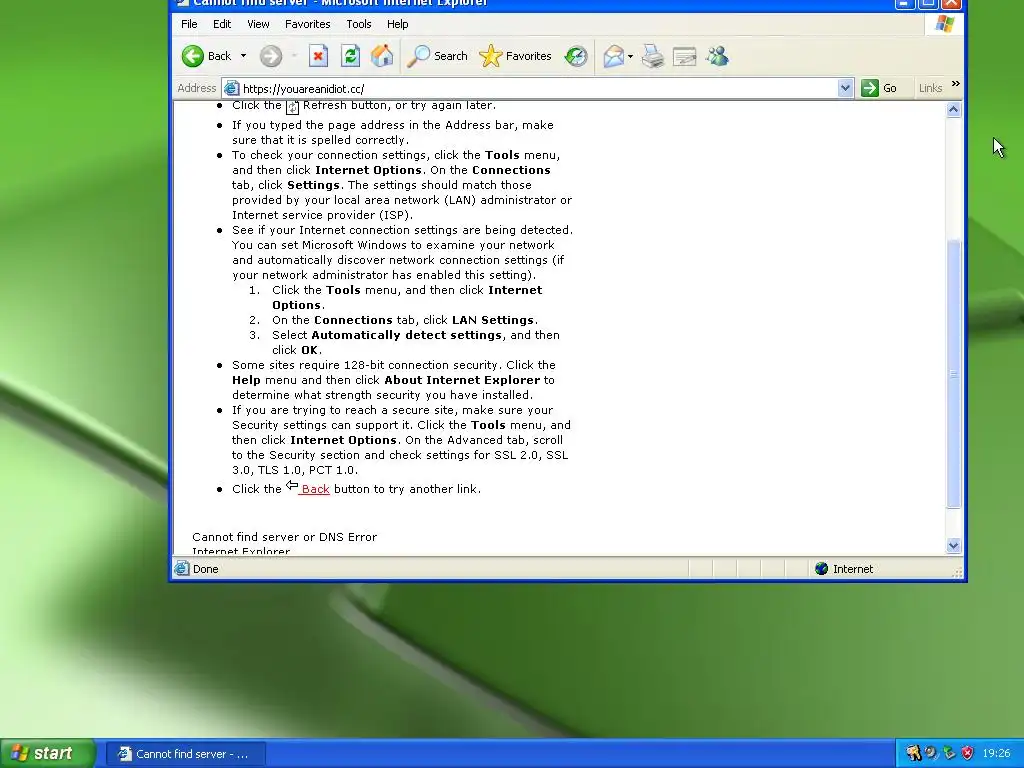
Task: Open the File menu
Action: pos(189,24)
